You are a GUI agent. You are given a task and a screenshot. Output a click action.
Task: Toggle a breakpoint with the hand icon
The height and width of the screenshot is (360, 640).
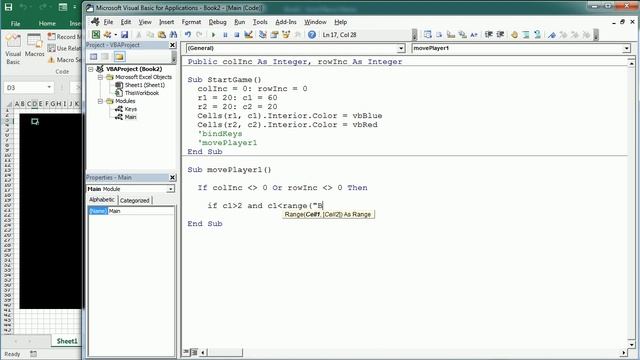tap(514, 35)
